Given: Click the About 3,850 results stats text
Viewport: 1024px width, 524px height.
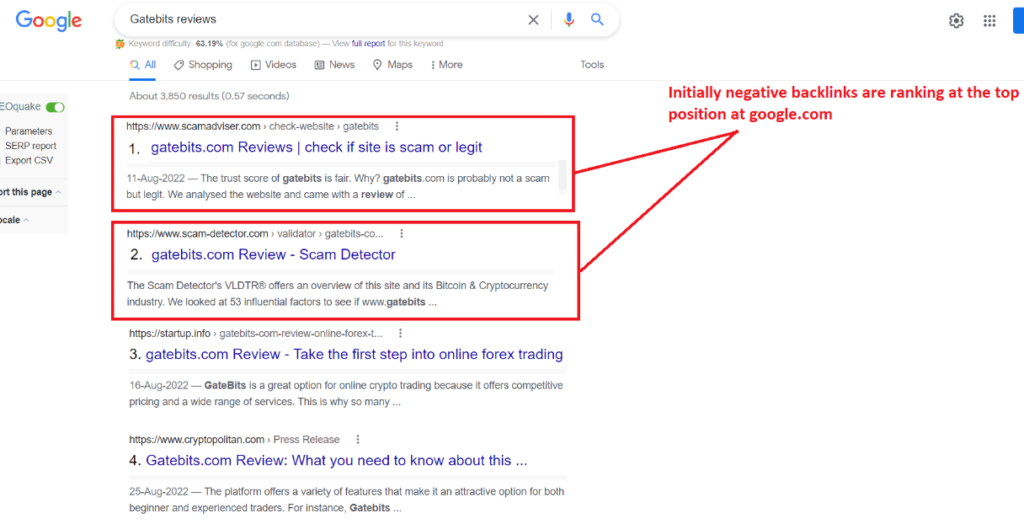Looking at the screenshot, I should point(209,96).
